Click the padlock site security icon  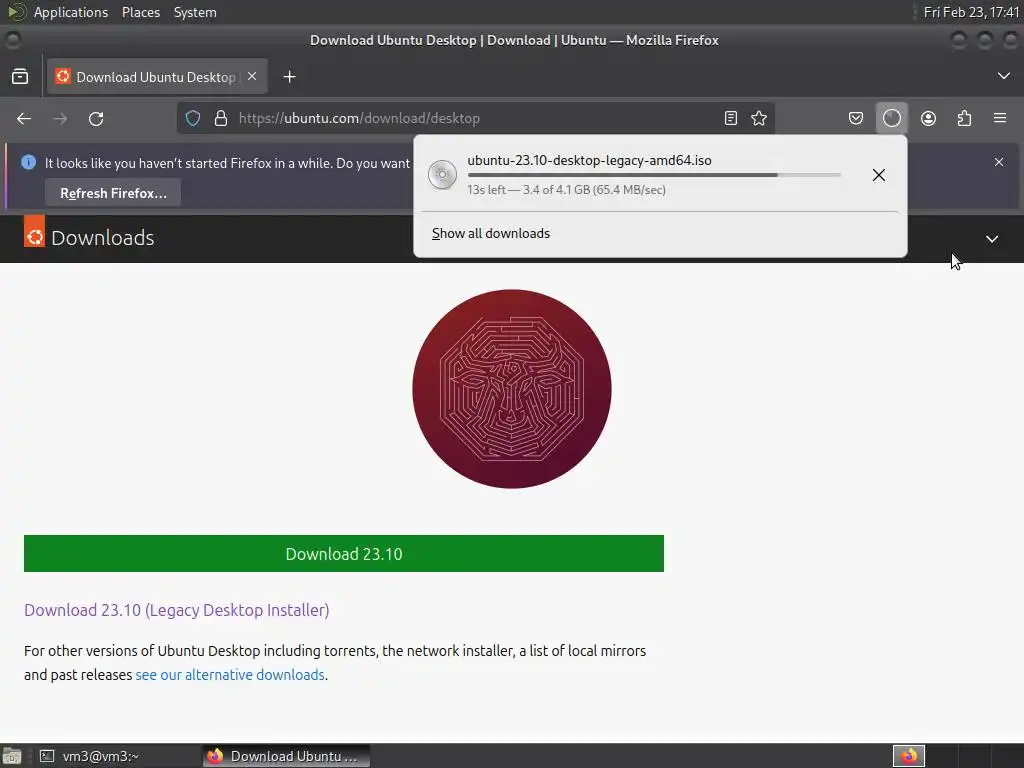(x=221, y=118)
